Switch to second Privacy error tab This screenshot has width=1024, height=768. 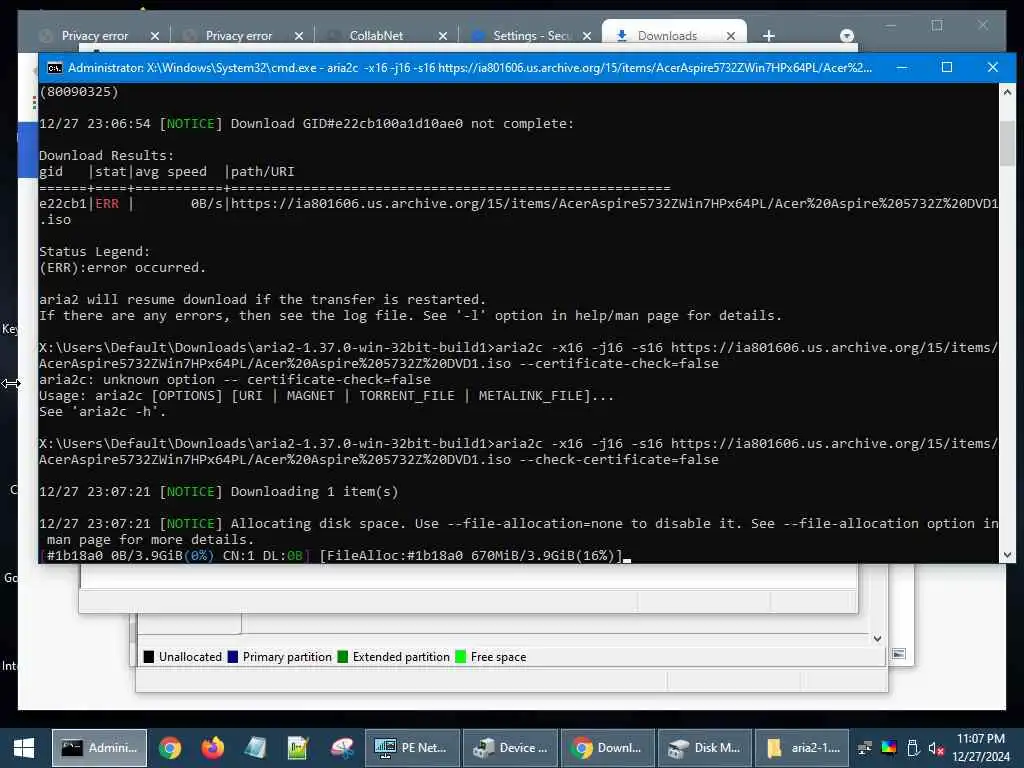tap(238, 36)
